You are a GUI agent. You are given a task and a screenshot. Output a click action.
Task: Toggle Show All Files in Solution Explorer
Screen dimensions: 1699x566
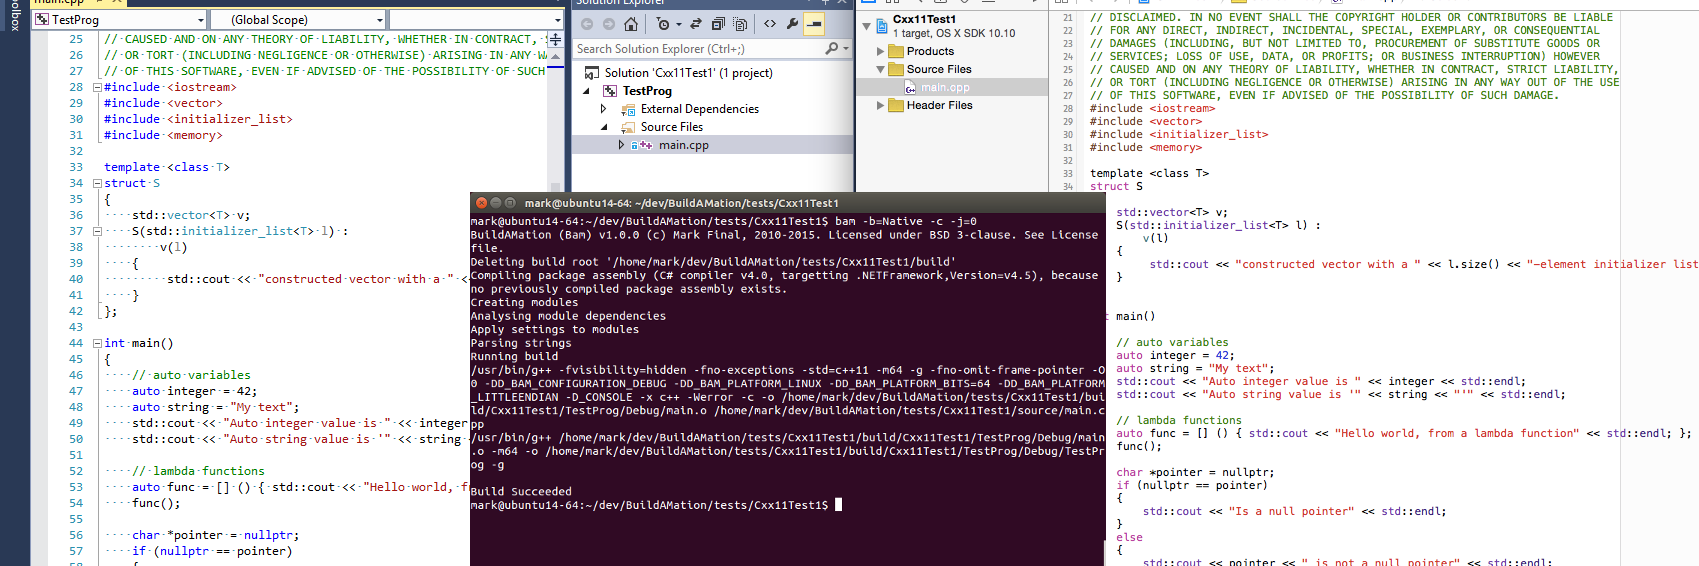click(x=740, y=24)
